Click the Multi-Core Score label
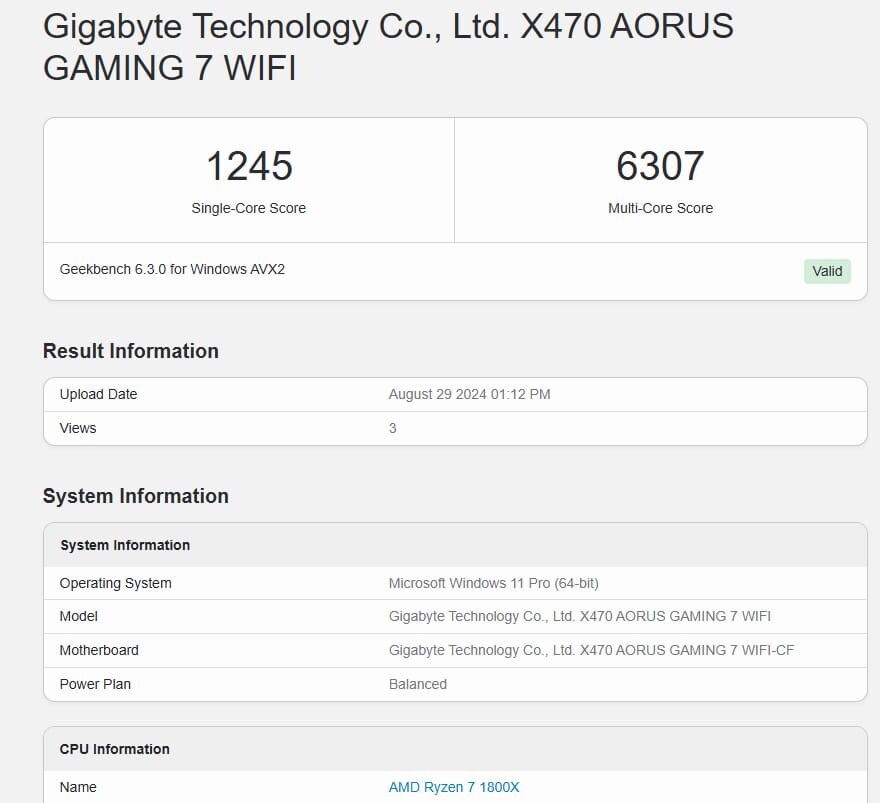880x803 pixels. coord(660,208)
